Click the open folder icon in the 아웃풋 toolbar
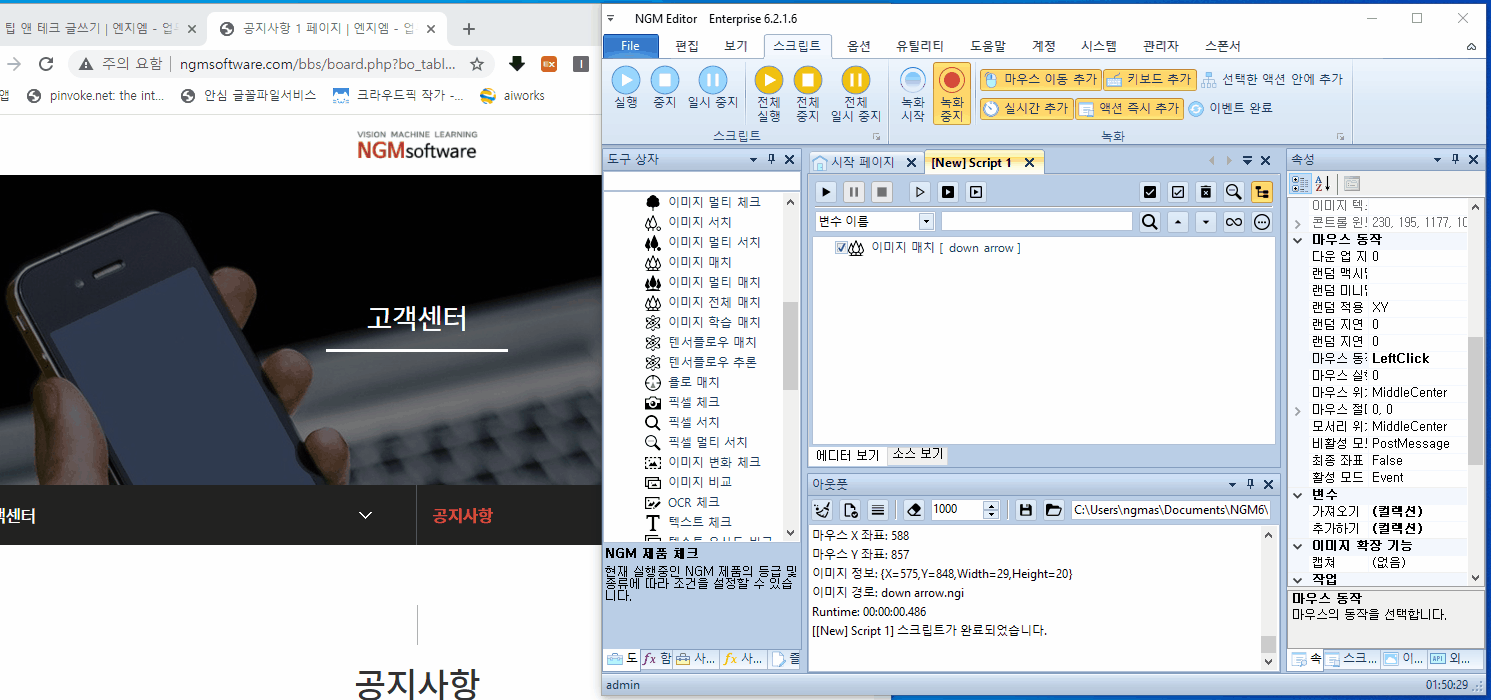This screenshot has height=700, width=1491. tap(1053, 510)
